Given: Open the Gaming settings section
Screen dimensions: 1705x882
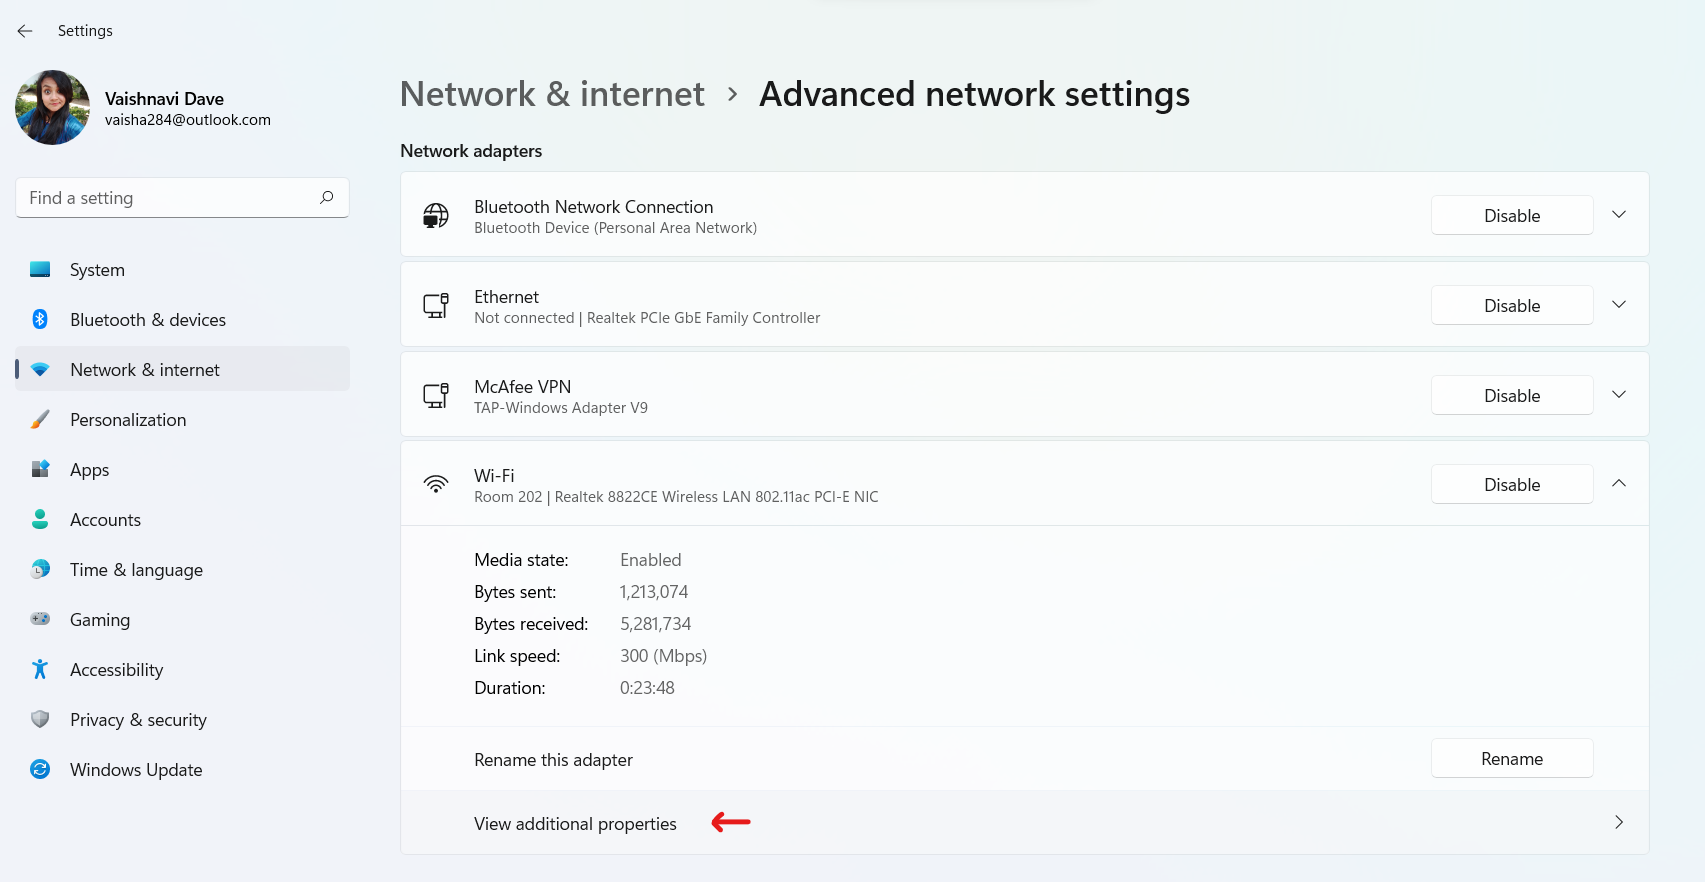Looking at the screenshot, I should [x=100, y=620].
